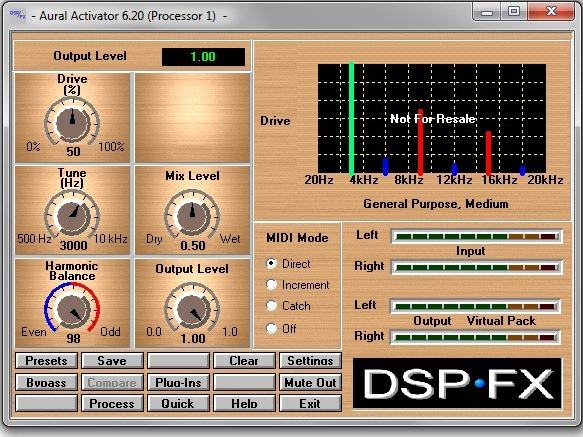Click the Input Right level meter
Screen dimensions: 583x437
[476, 267]
